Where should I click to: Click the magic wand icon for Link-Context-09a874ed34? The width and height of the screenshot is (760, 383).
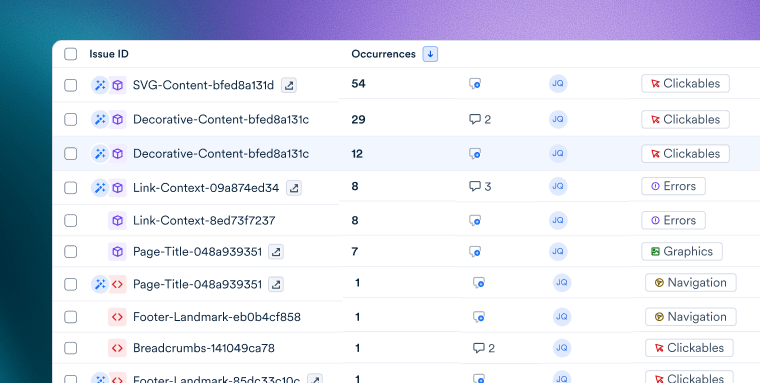pos(100,188)
